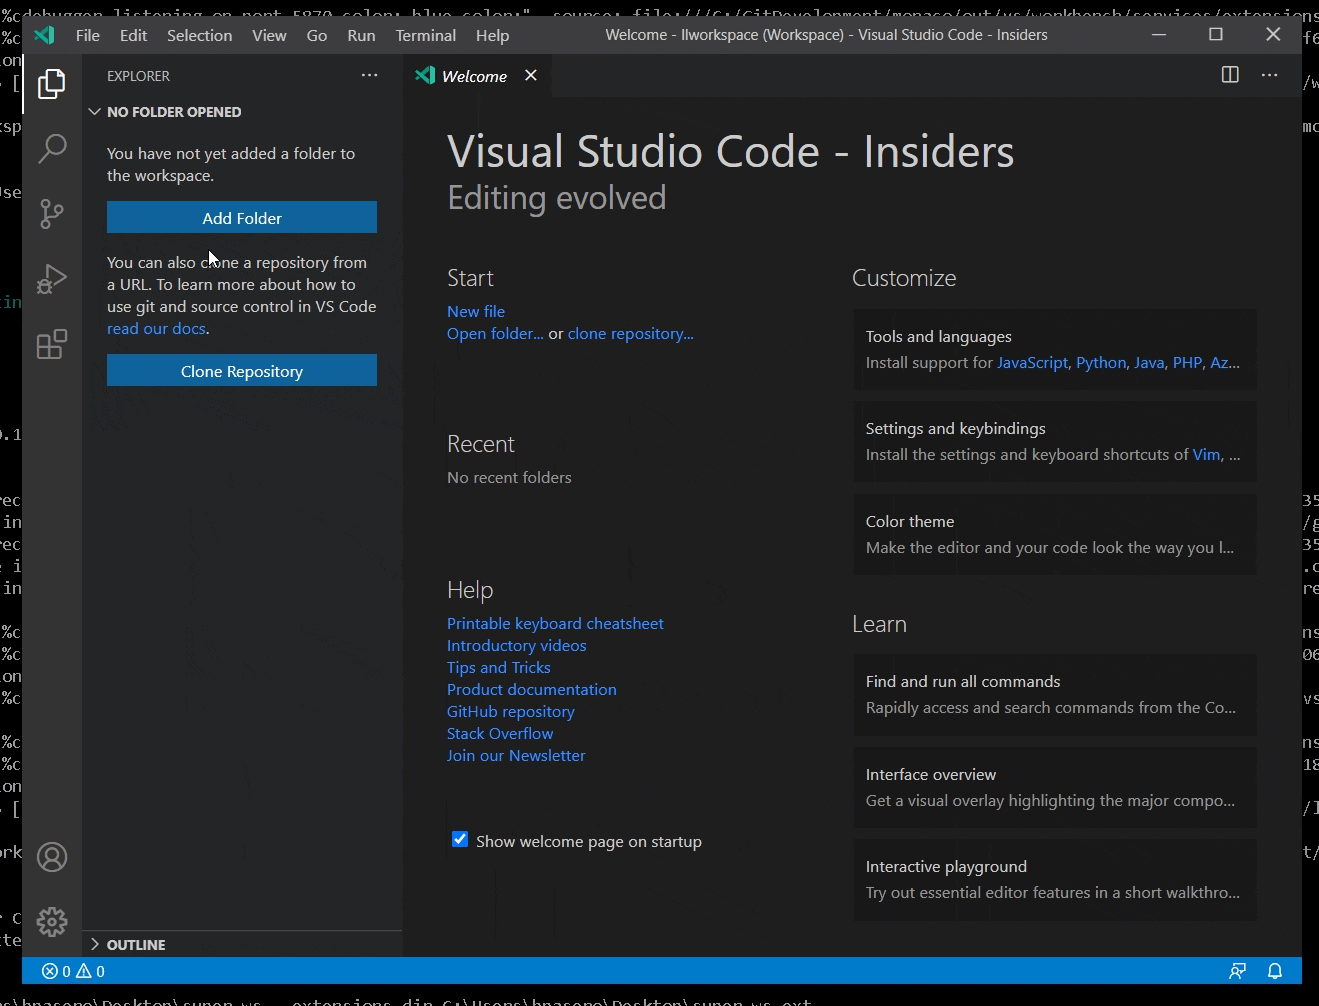Open the Terminal menu

(x=425, y=35)
